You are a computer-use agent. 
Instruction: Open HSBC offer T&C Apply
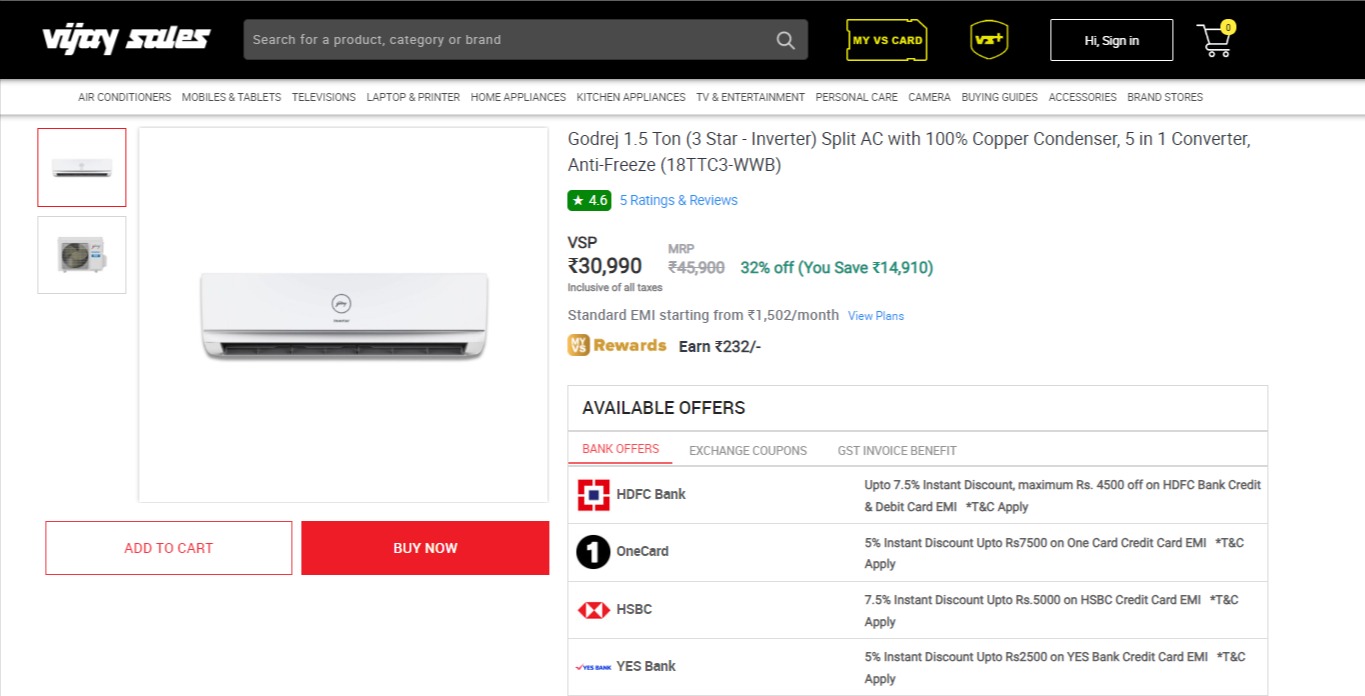pyautogui.click(x=1051, y=611)
